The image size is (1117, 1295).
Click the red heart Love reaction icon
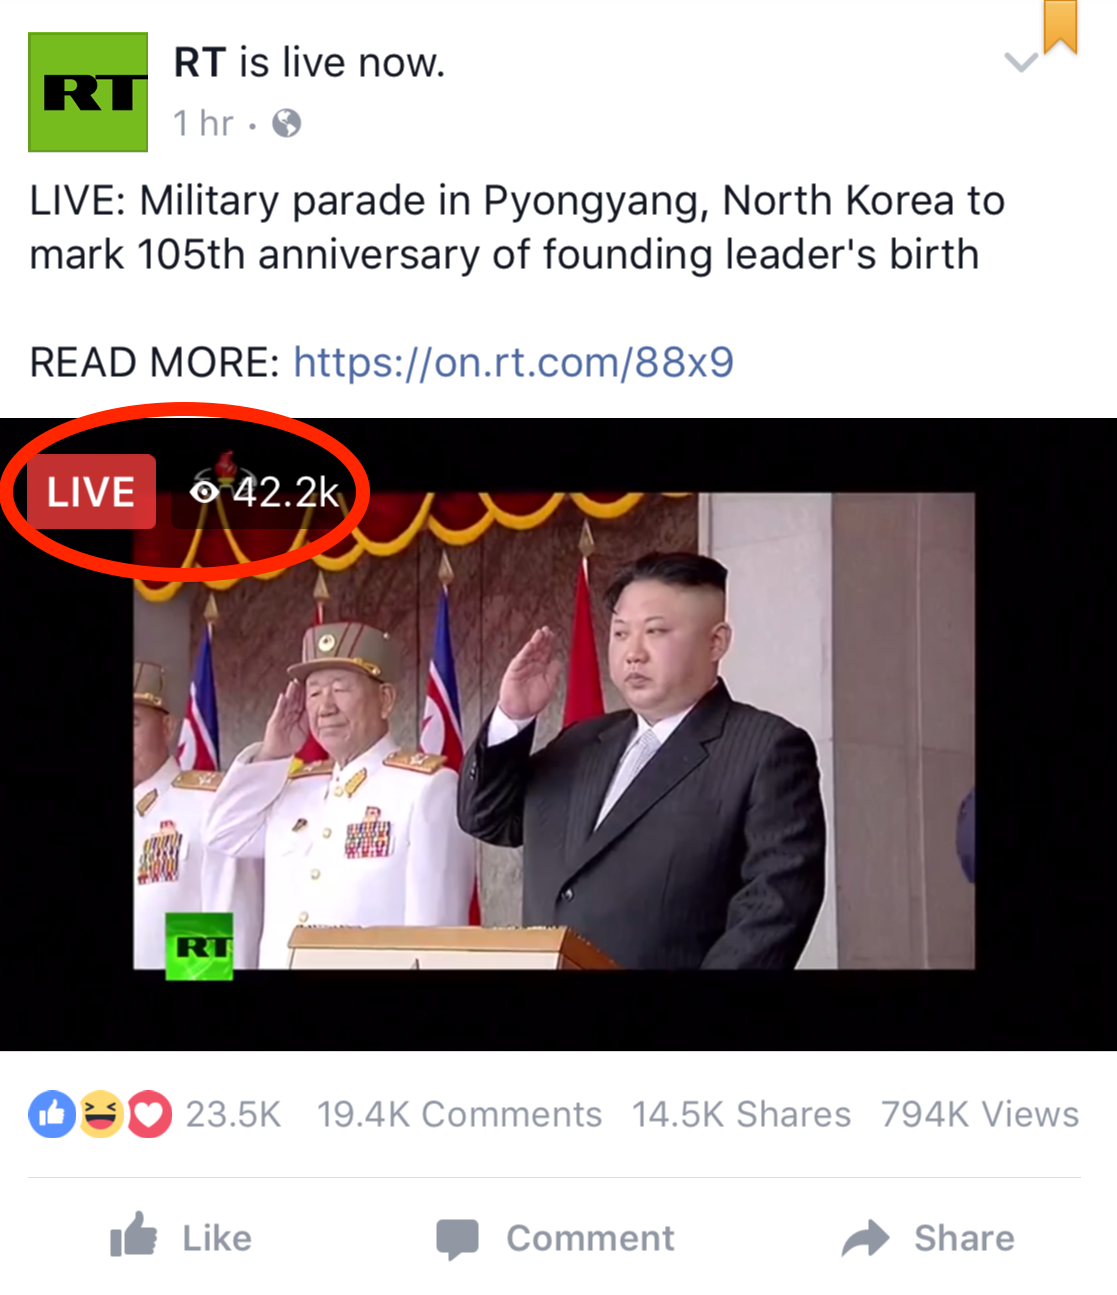point(149,1114)
